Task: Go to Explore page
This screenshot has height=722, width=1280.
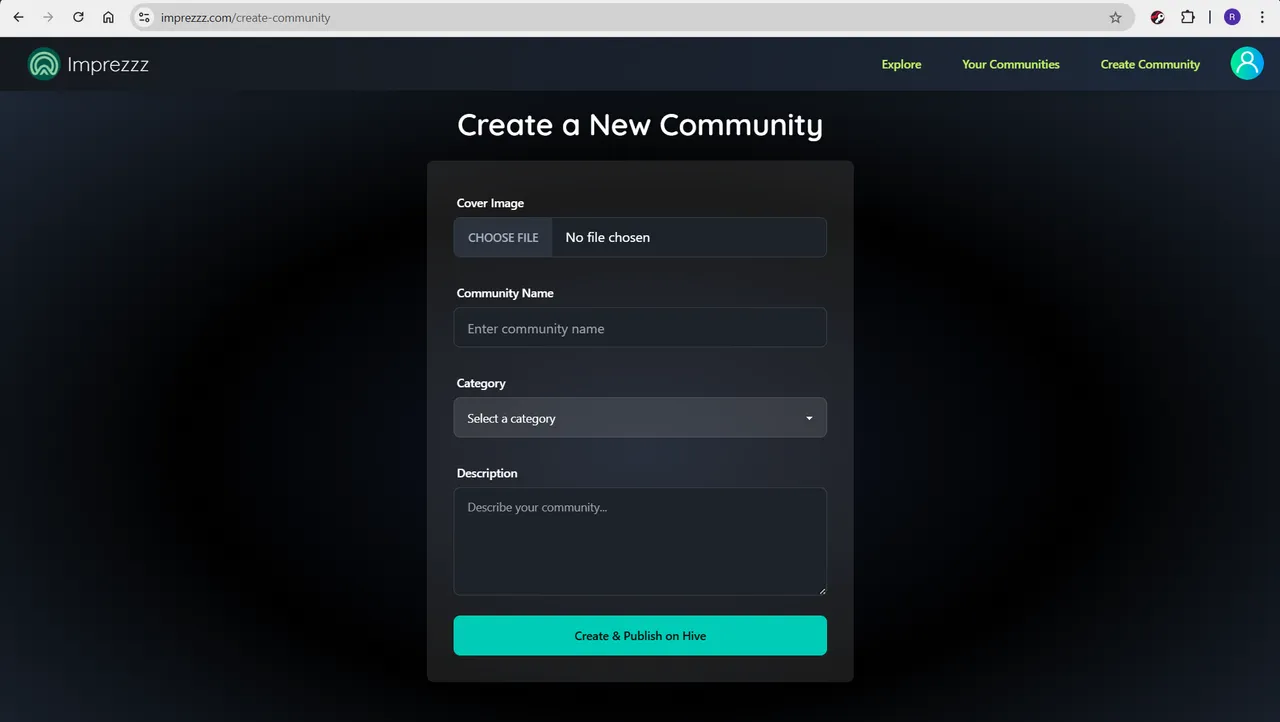Action: (901, 64)
